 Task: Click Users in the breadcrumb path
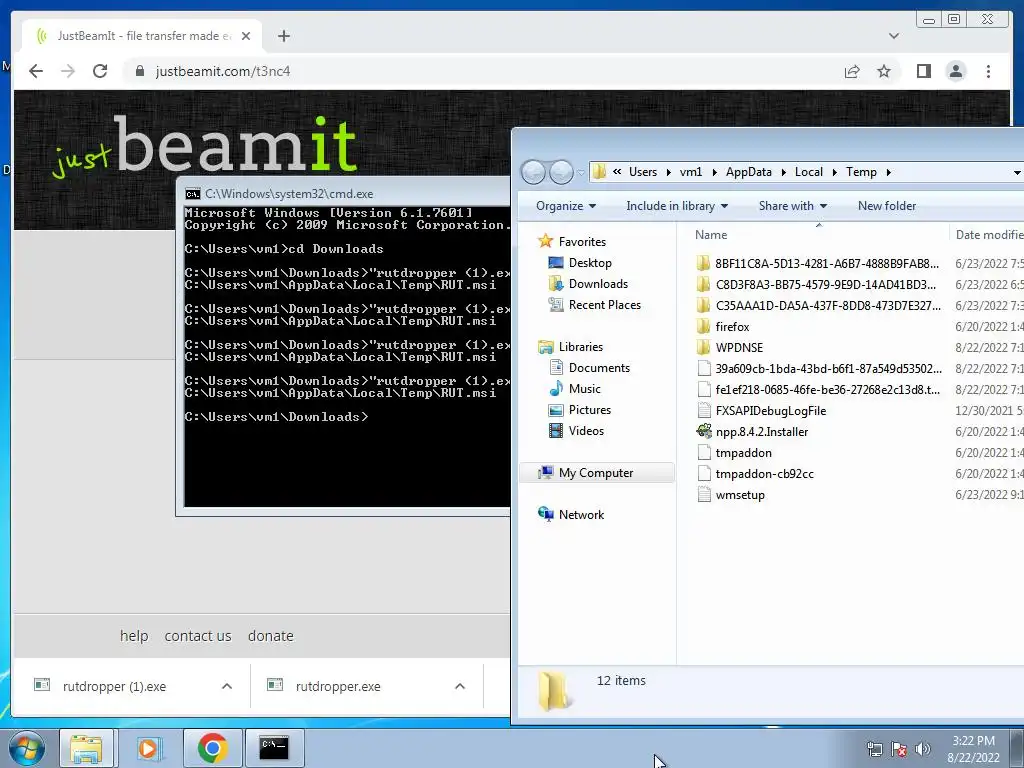pyautogui.click(x=643, y=172)
